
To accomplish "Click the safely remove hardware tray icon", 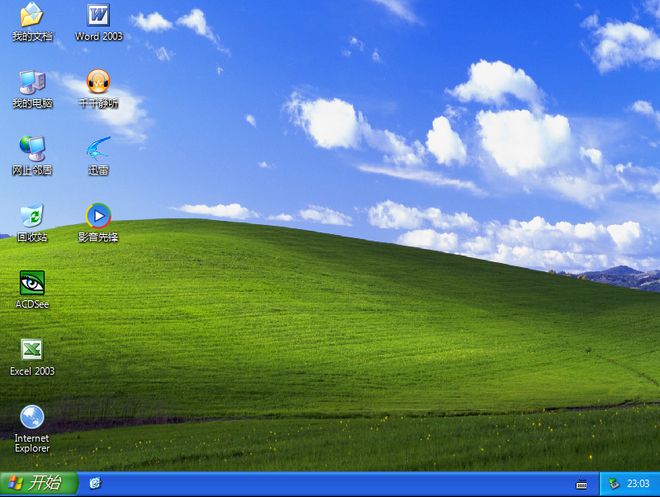I will point(614,484).
